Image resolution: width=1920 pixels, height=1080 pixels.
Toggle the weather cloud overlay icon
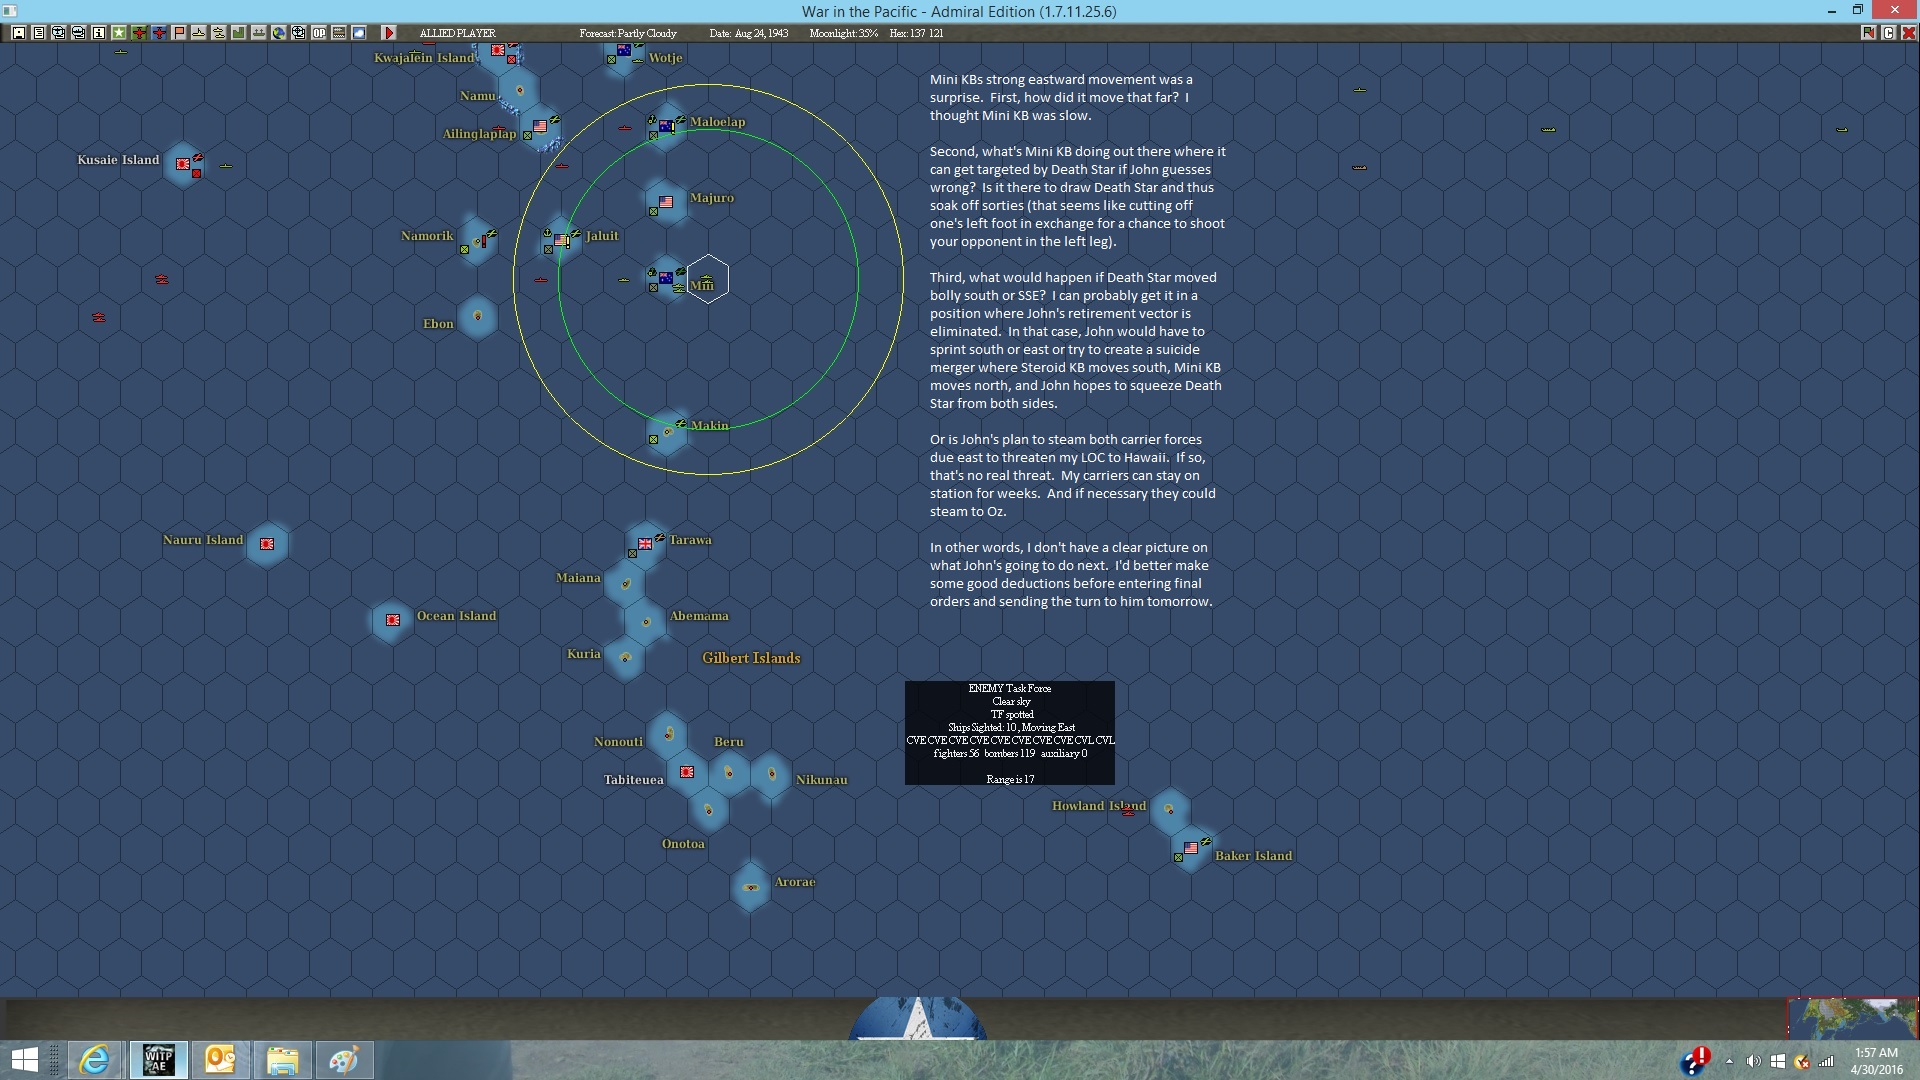click(x=359, y=33)
